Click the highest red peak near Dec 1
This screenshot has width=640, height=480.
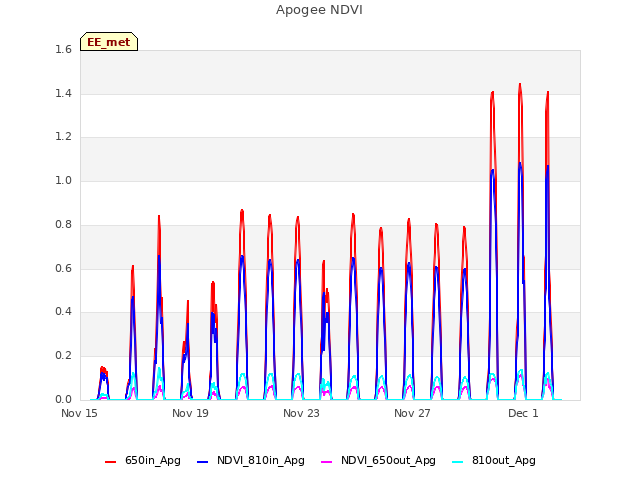[520, 85]
